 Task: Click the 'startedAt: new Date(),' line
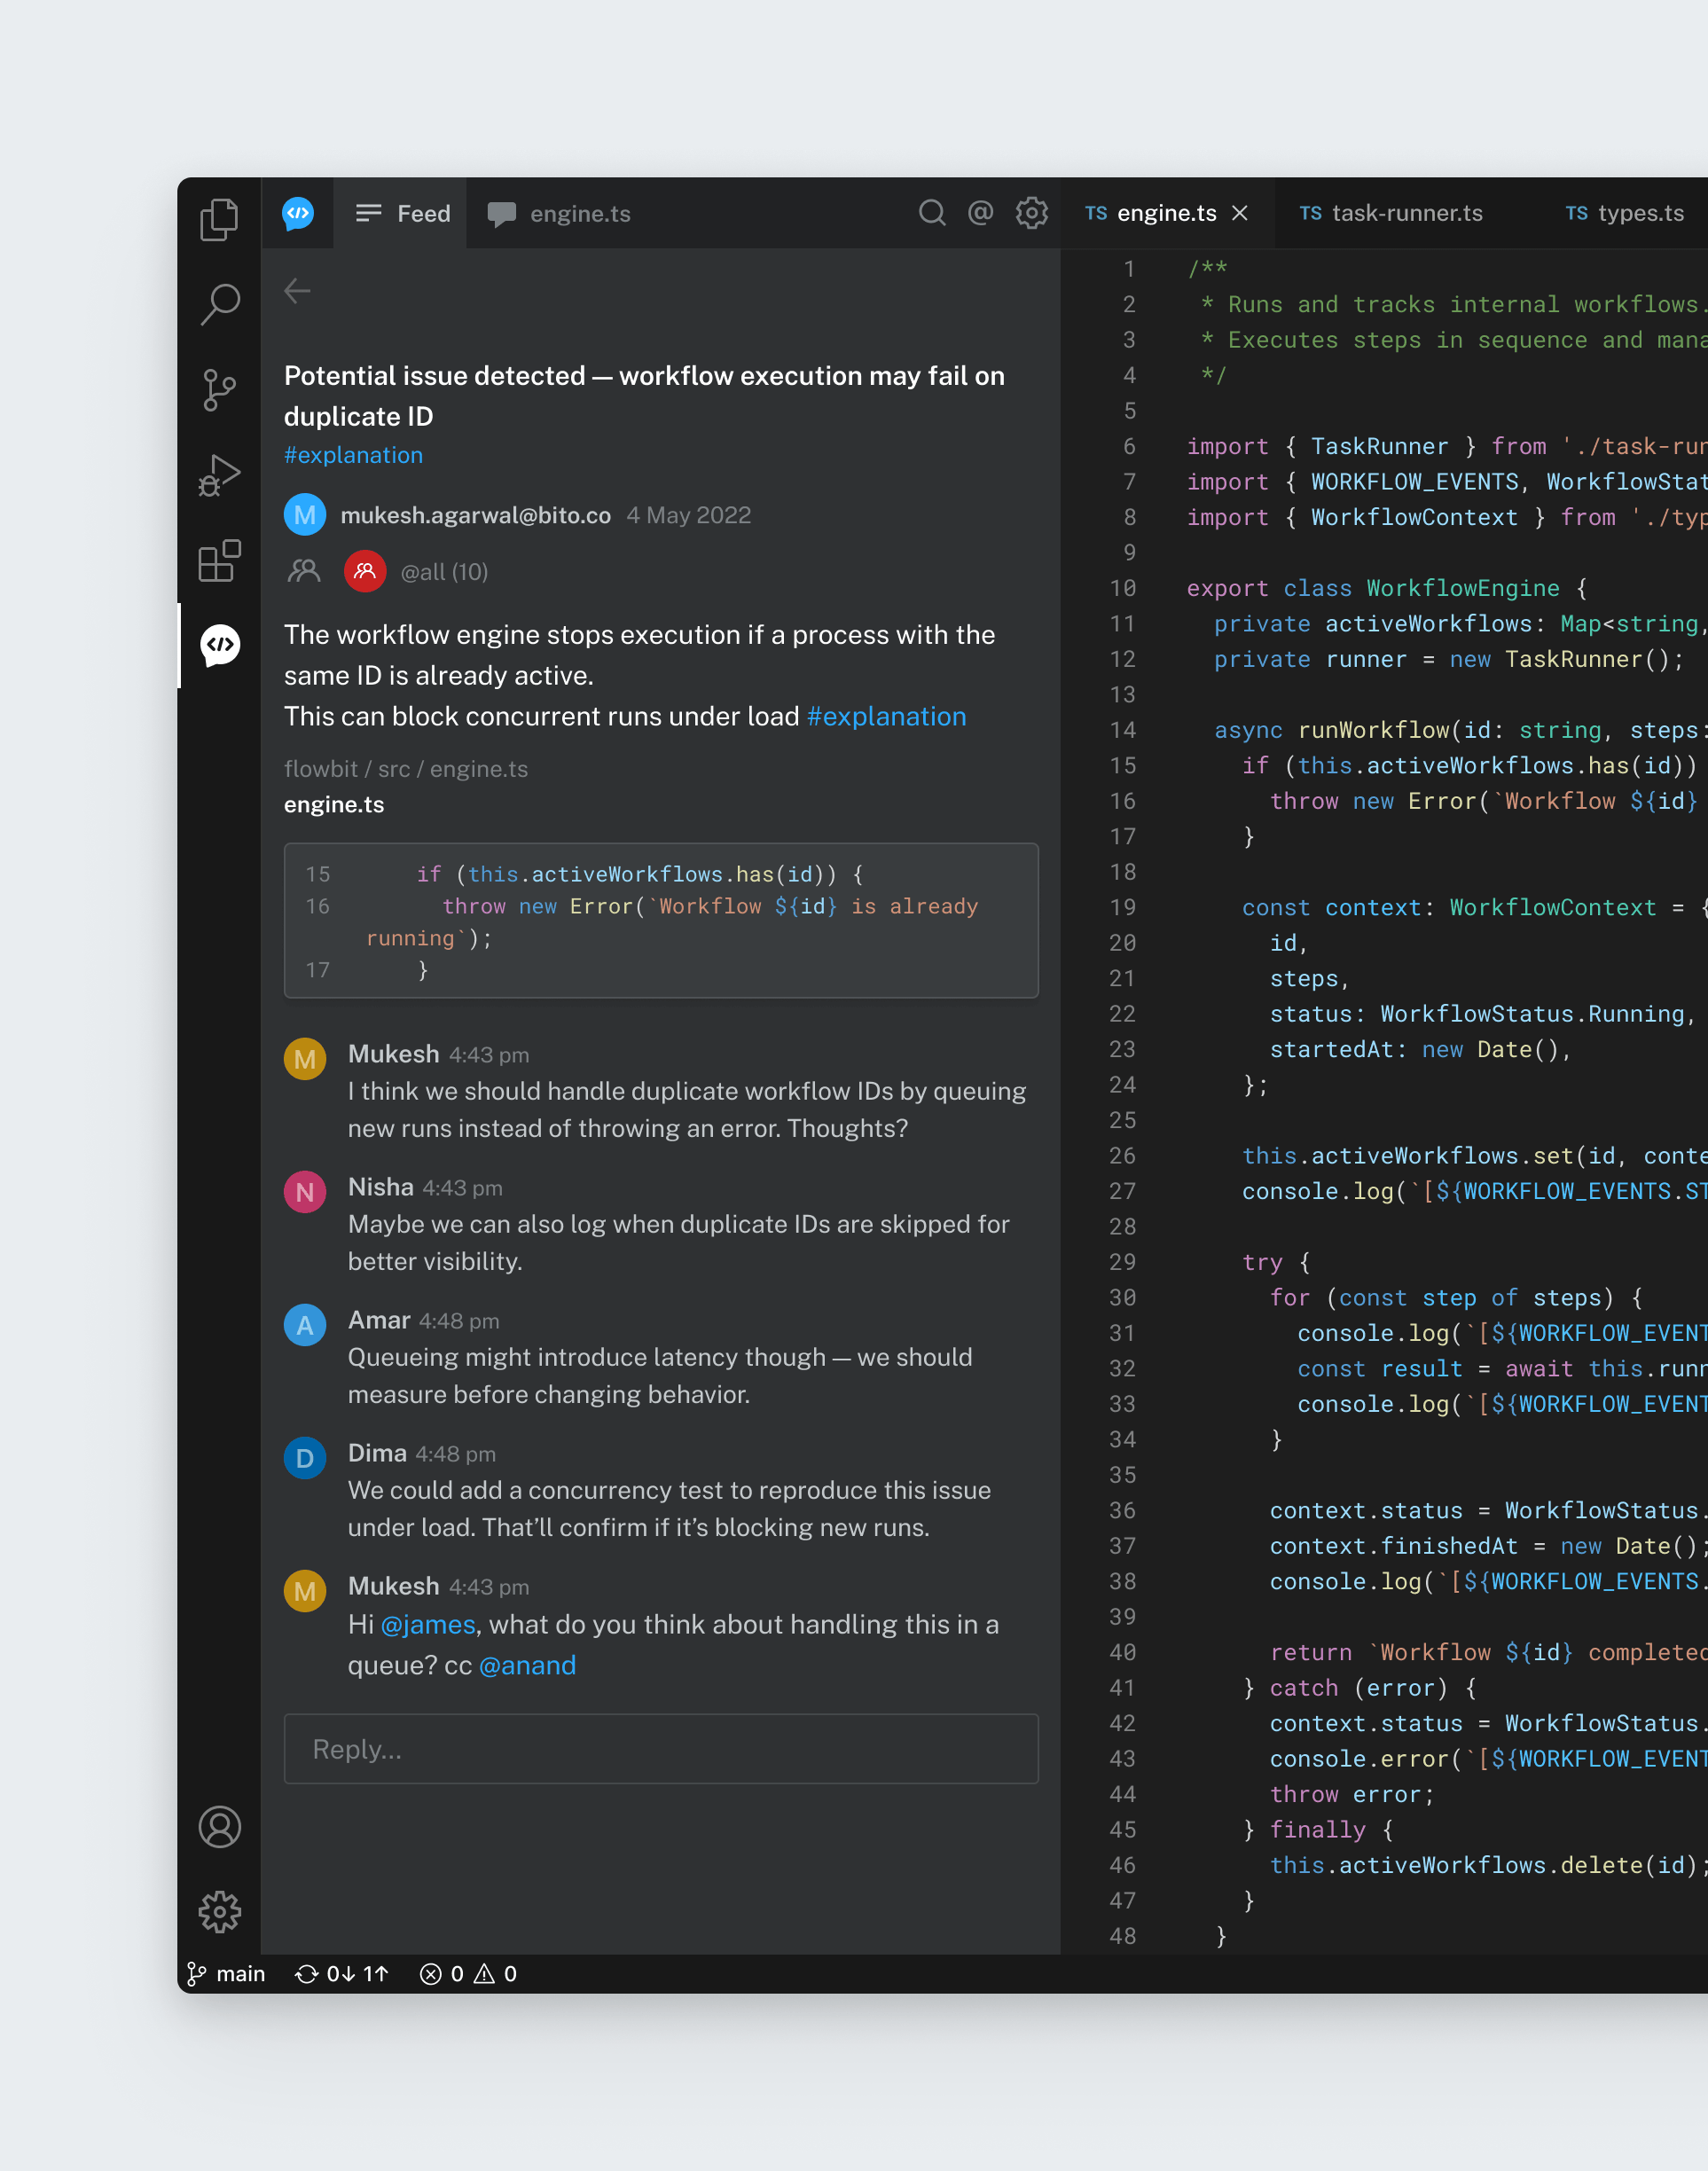1421,1049
